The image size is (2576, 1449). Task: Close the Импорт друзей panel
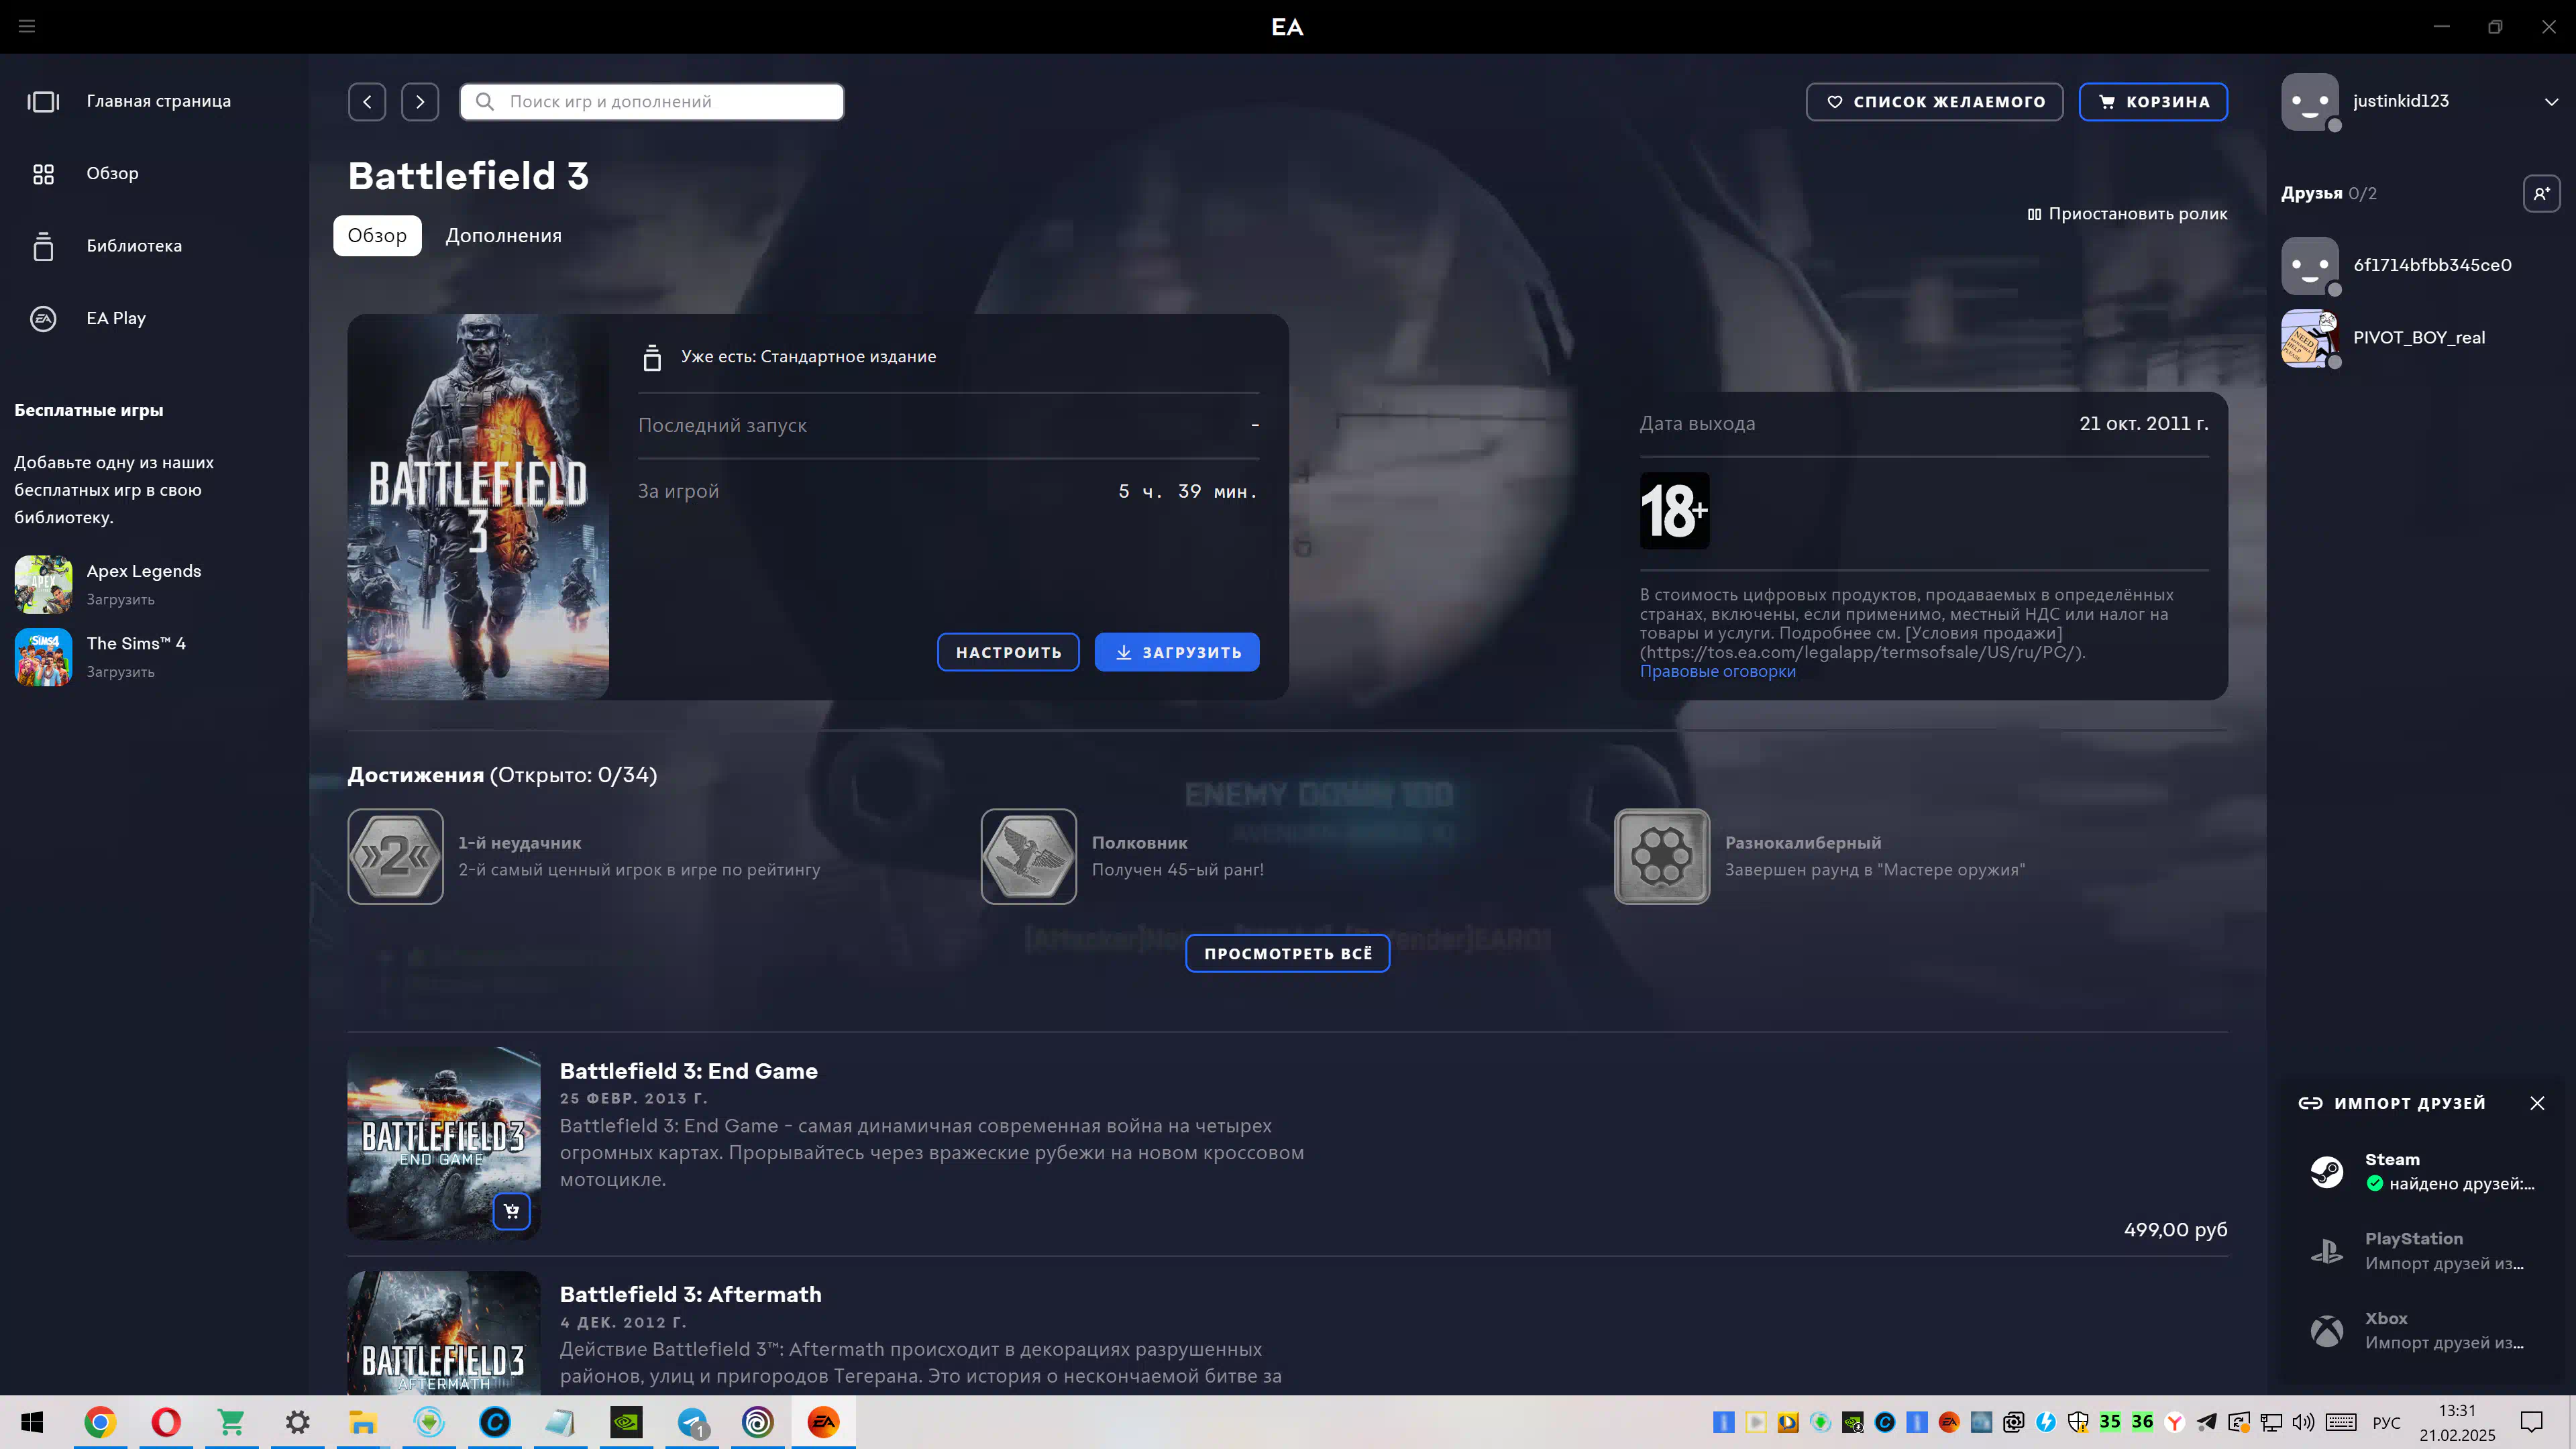click(2536, 1103)
